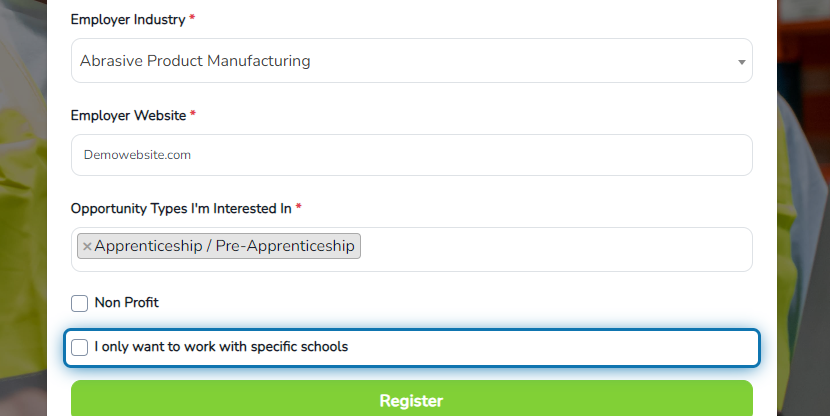Image resolution: width=830 pixels, height=416 pixels.
Task: Click into the Employer Website field
Action: (x=412, y=155)
